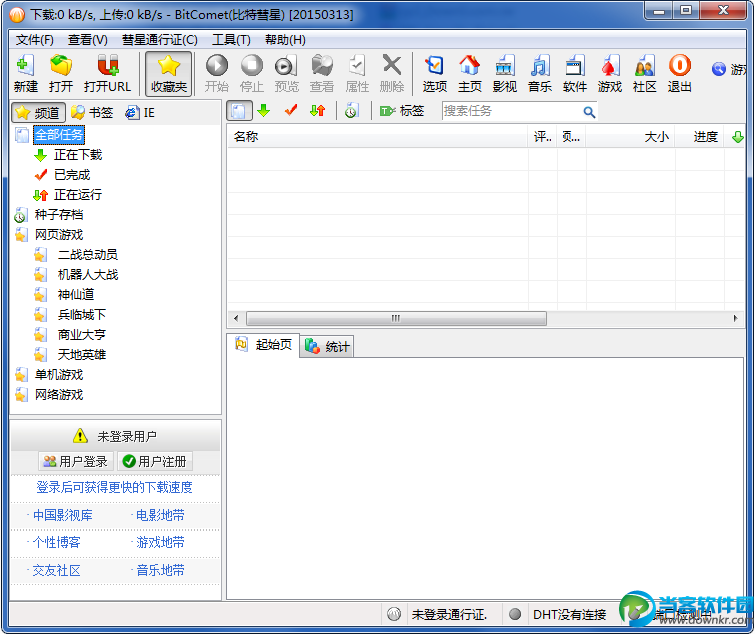Image resolution: width=755 pixels, height=634 pixels.
Task: Click the 新建 (New) toolbar icon
Action: pos(26,74)
